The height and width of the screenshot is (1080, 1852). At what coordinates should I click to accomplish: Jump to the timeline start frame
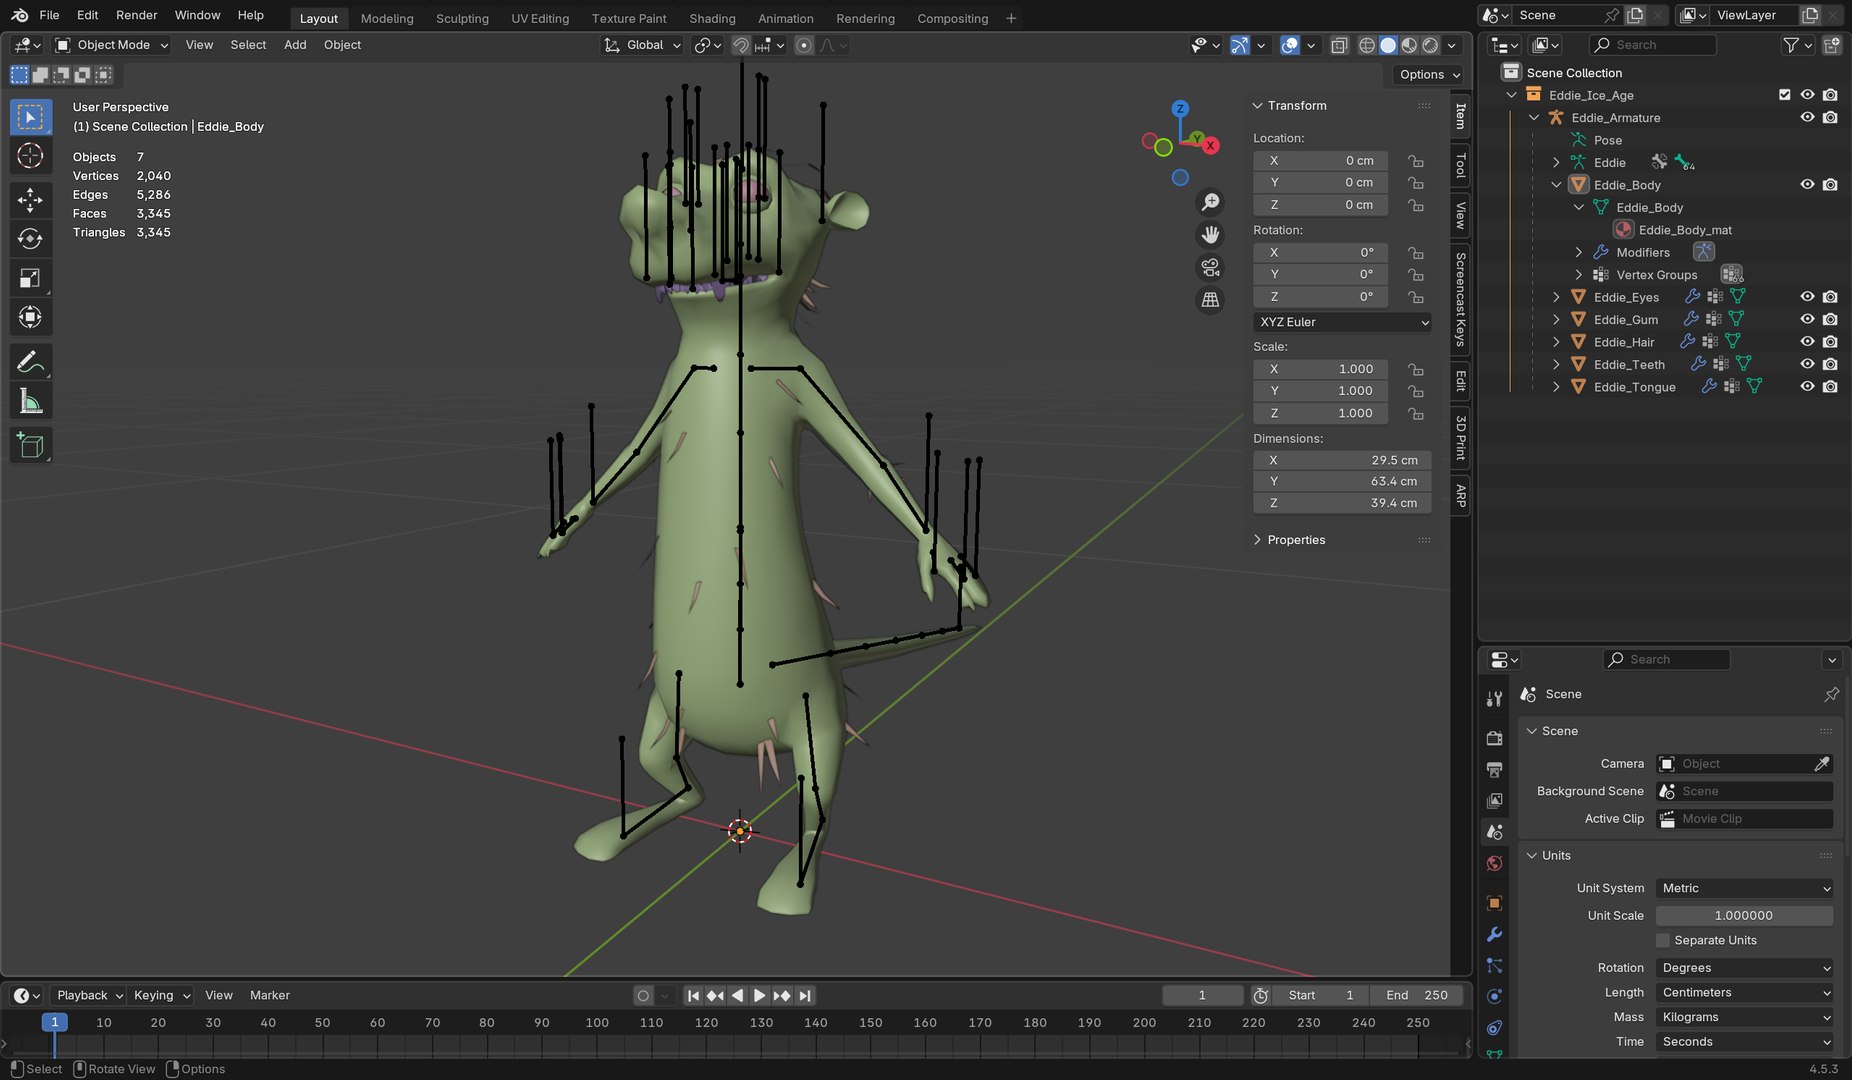click(x=693, y=995)
